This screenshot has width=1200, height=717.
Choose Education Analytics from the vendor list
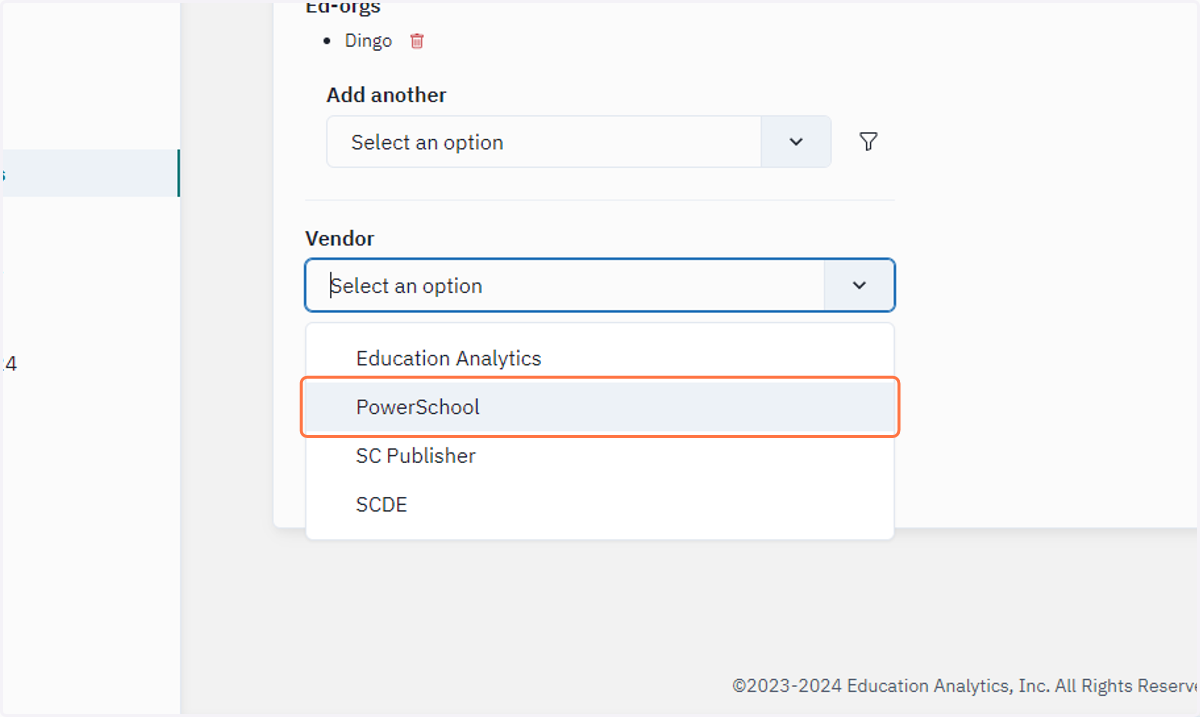(x=600, y=358)
